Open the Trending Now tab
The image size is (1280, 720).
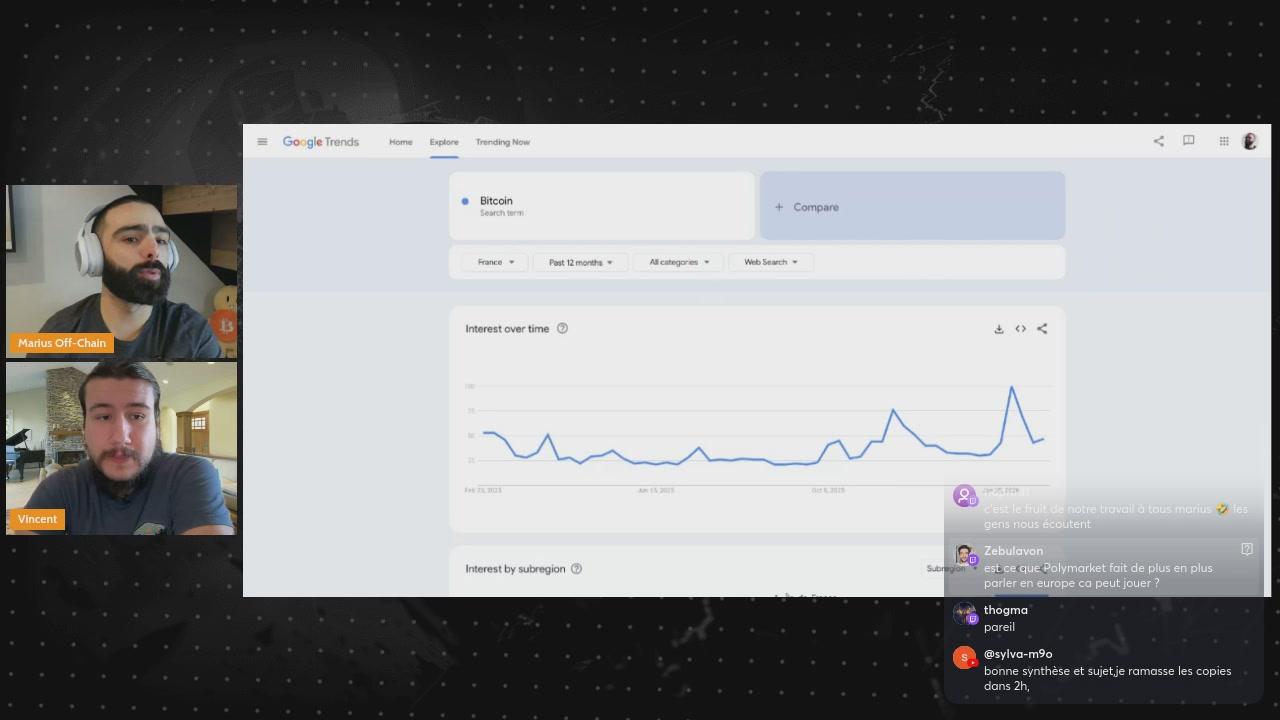[503, 142]
